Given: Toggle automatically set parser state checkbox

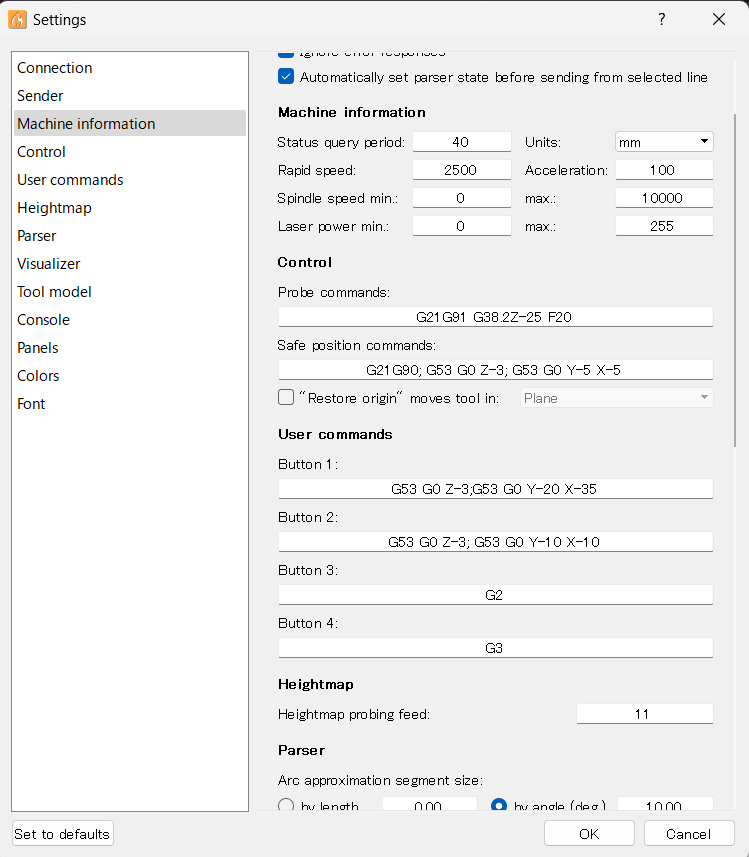Looking at the screenshot, I should pos(286,77).
